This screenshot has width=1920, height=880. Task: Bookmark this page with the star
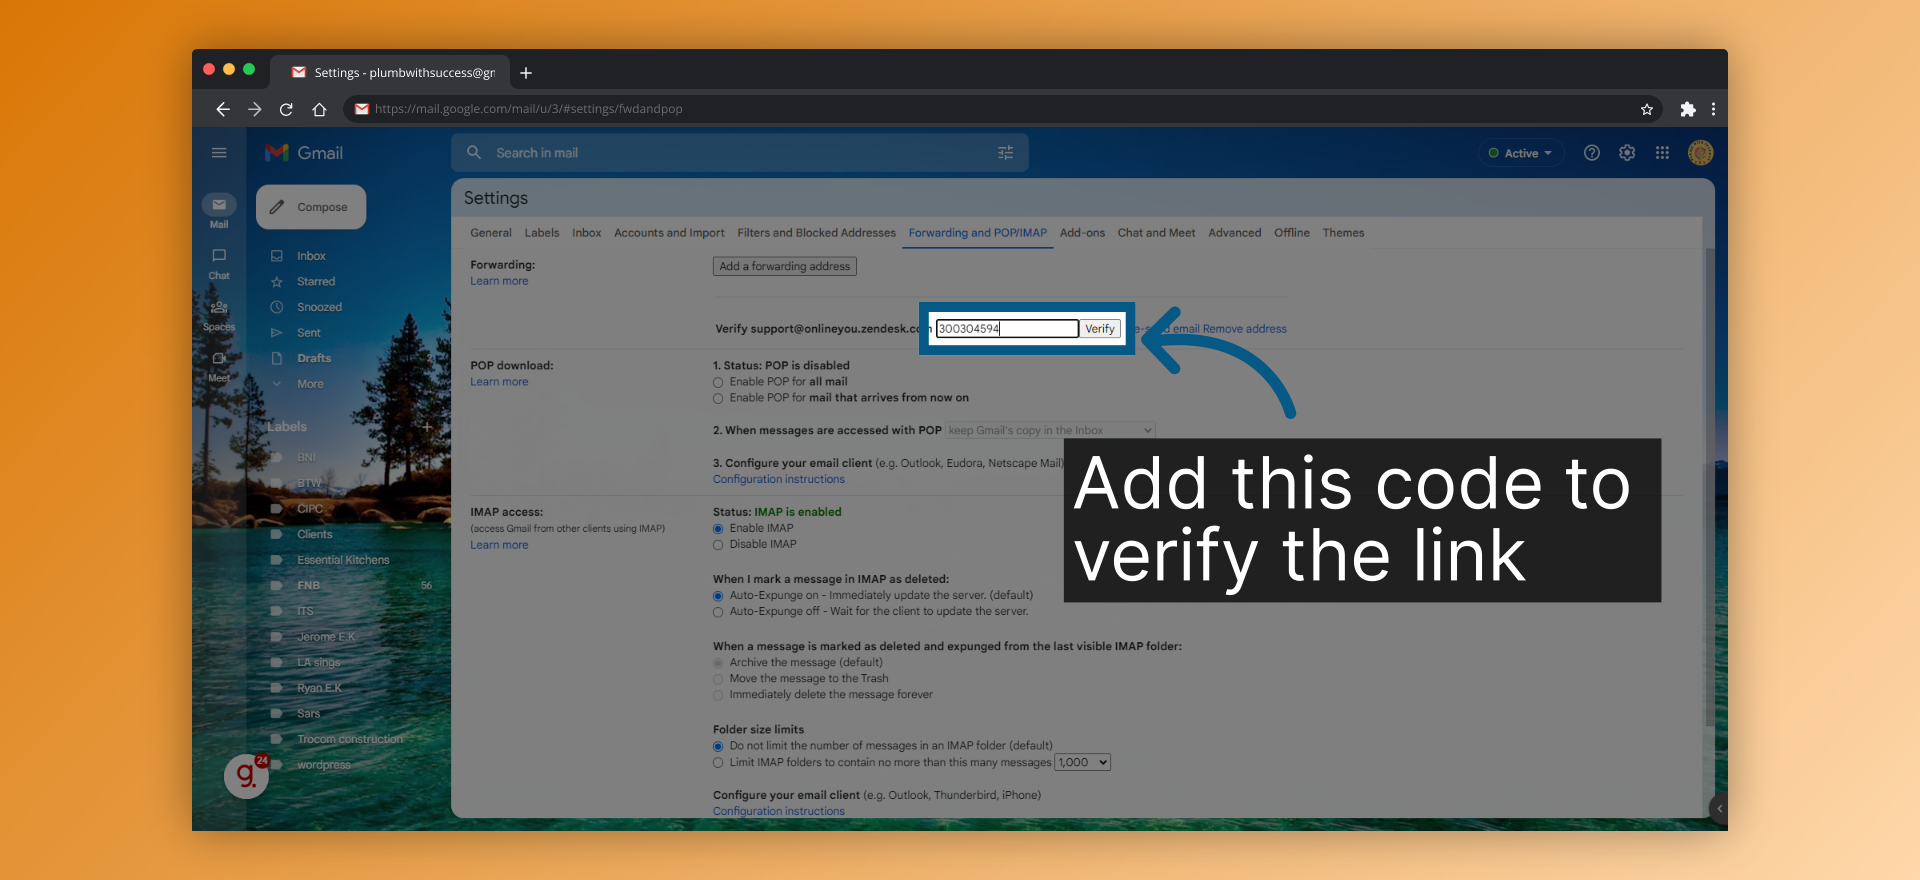coord(1646,109)
